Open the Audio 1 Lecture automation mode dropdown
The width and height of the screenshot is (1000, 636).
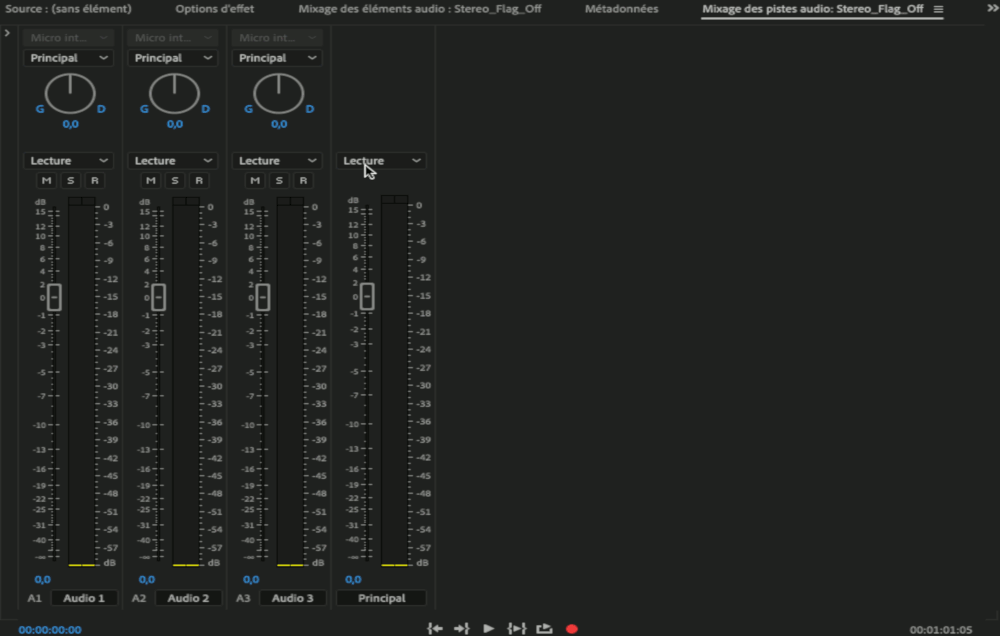[68, 161]
